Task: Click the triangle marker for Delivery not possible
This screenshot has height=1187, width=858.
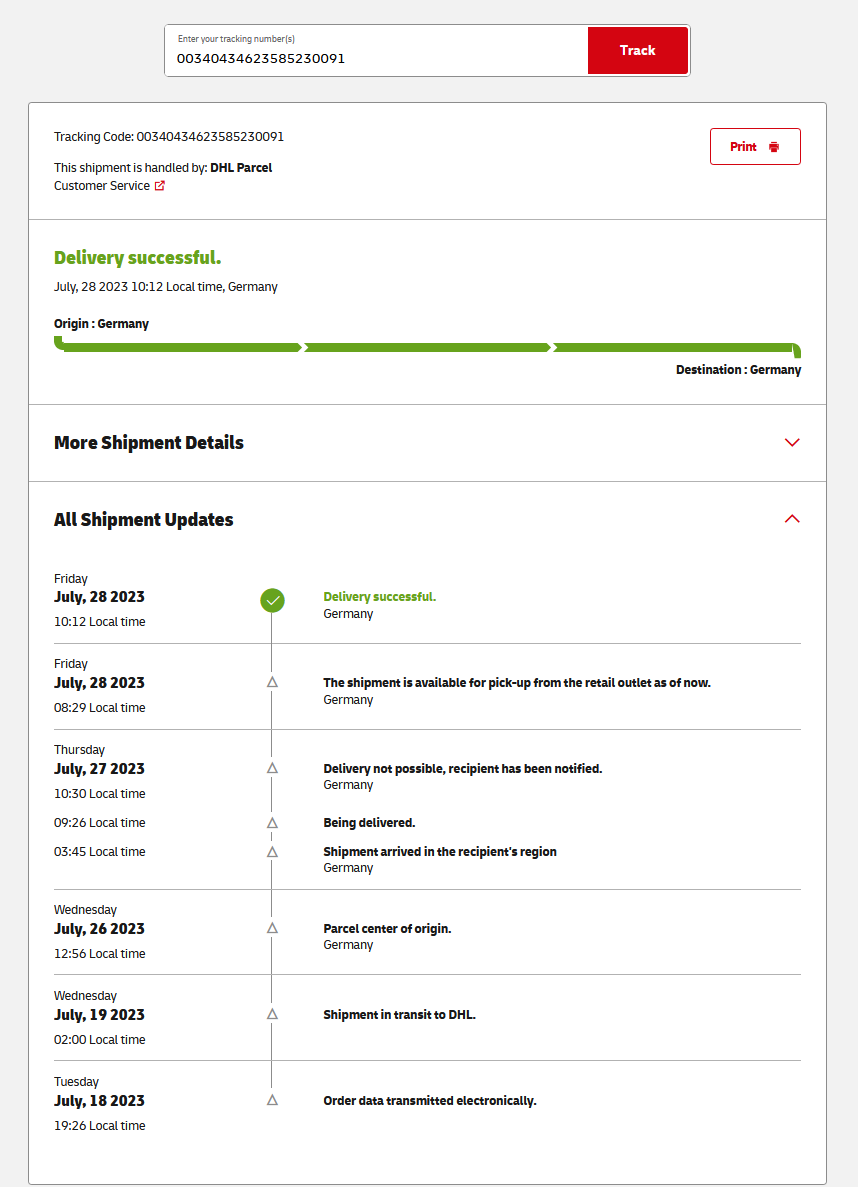Action: point(272,768)
